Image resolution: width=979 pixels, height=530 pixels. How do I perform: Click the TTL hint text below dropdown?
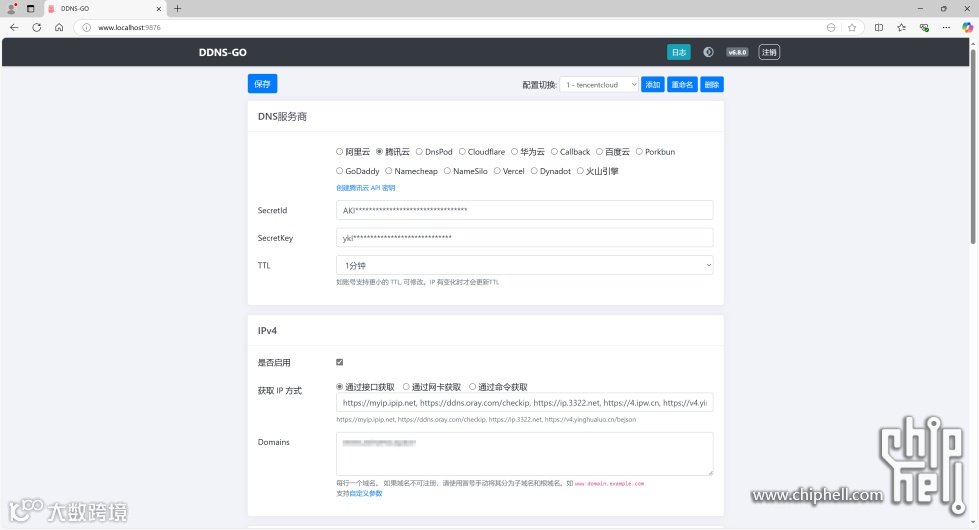click(x=418, y=282)
